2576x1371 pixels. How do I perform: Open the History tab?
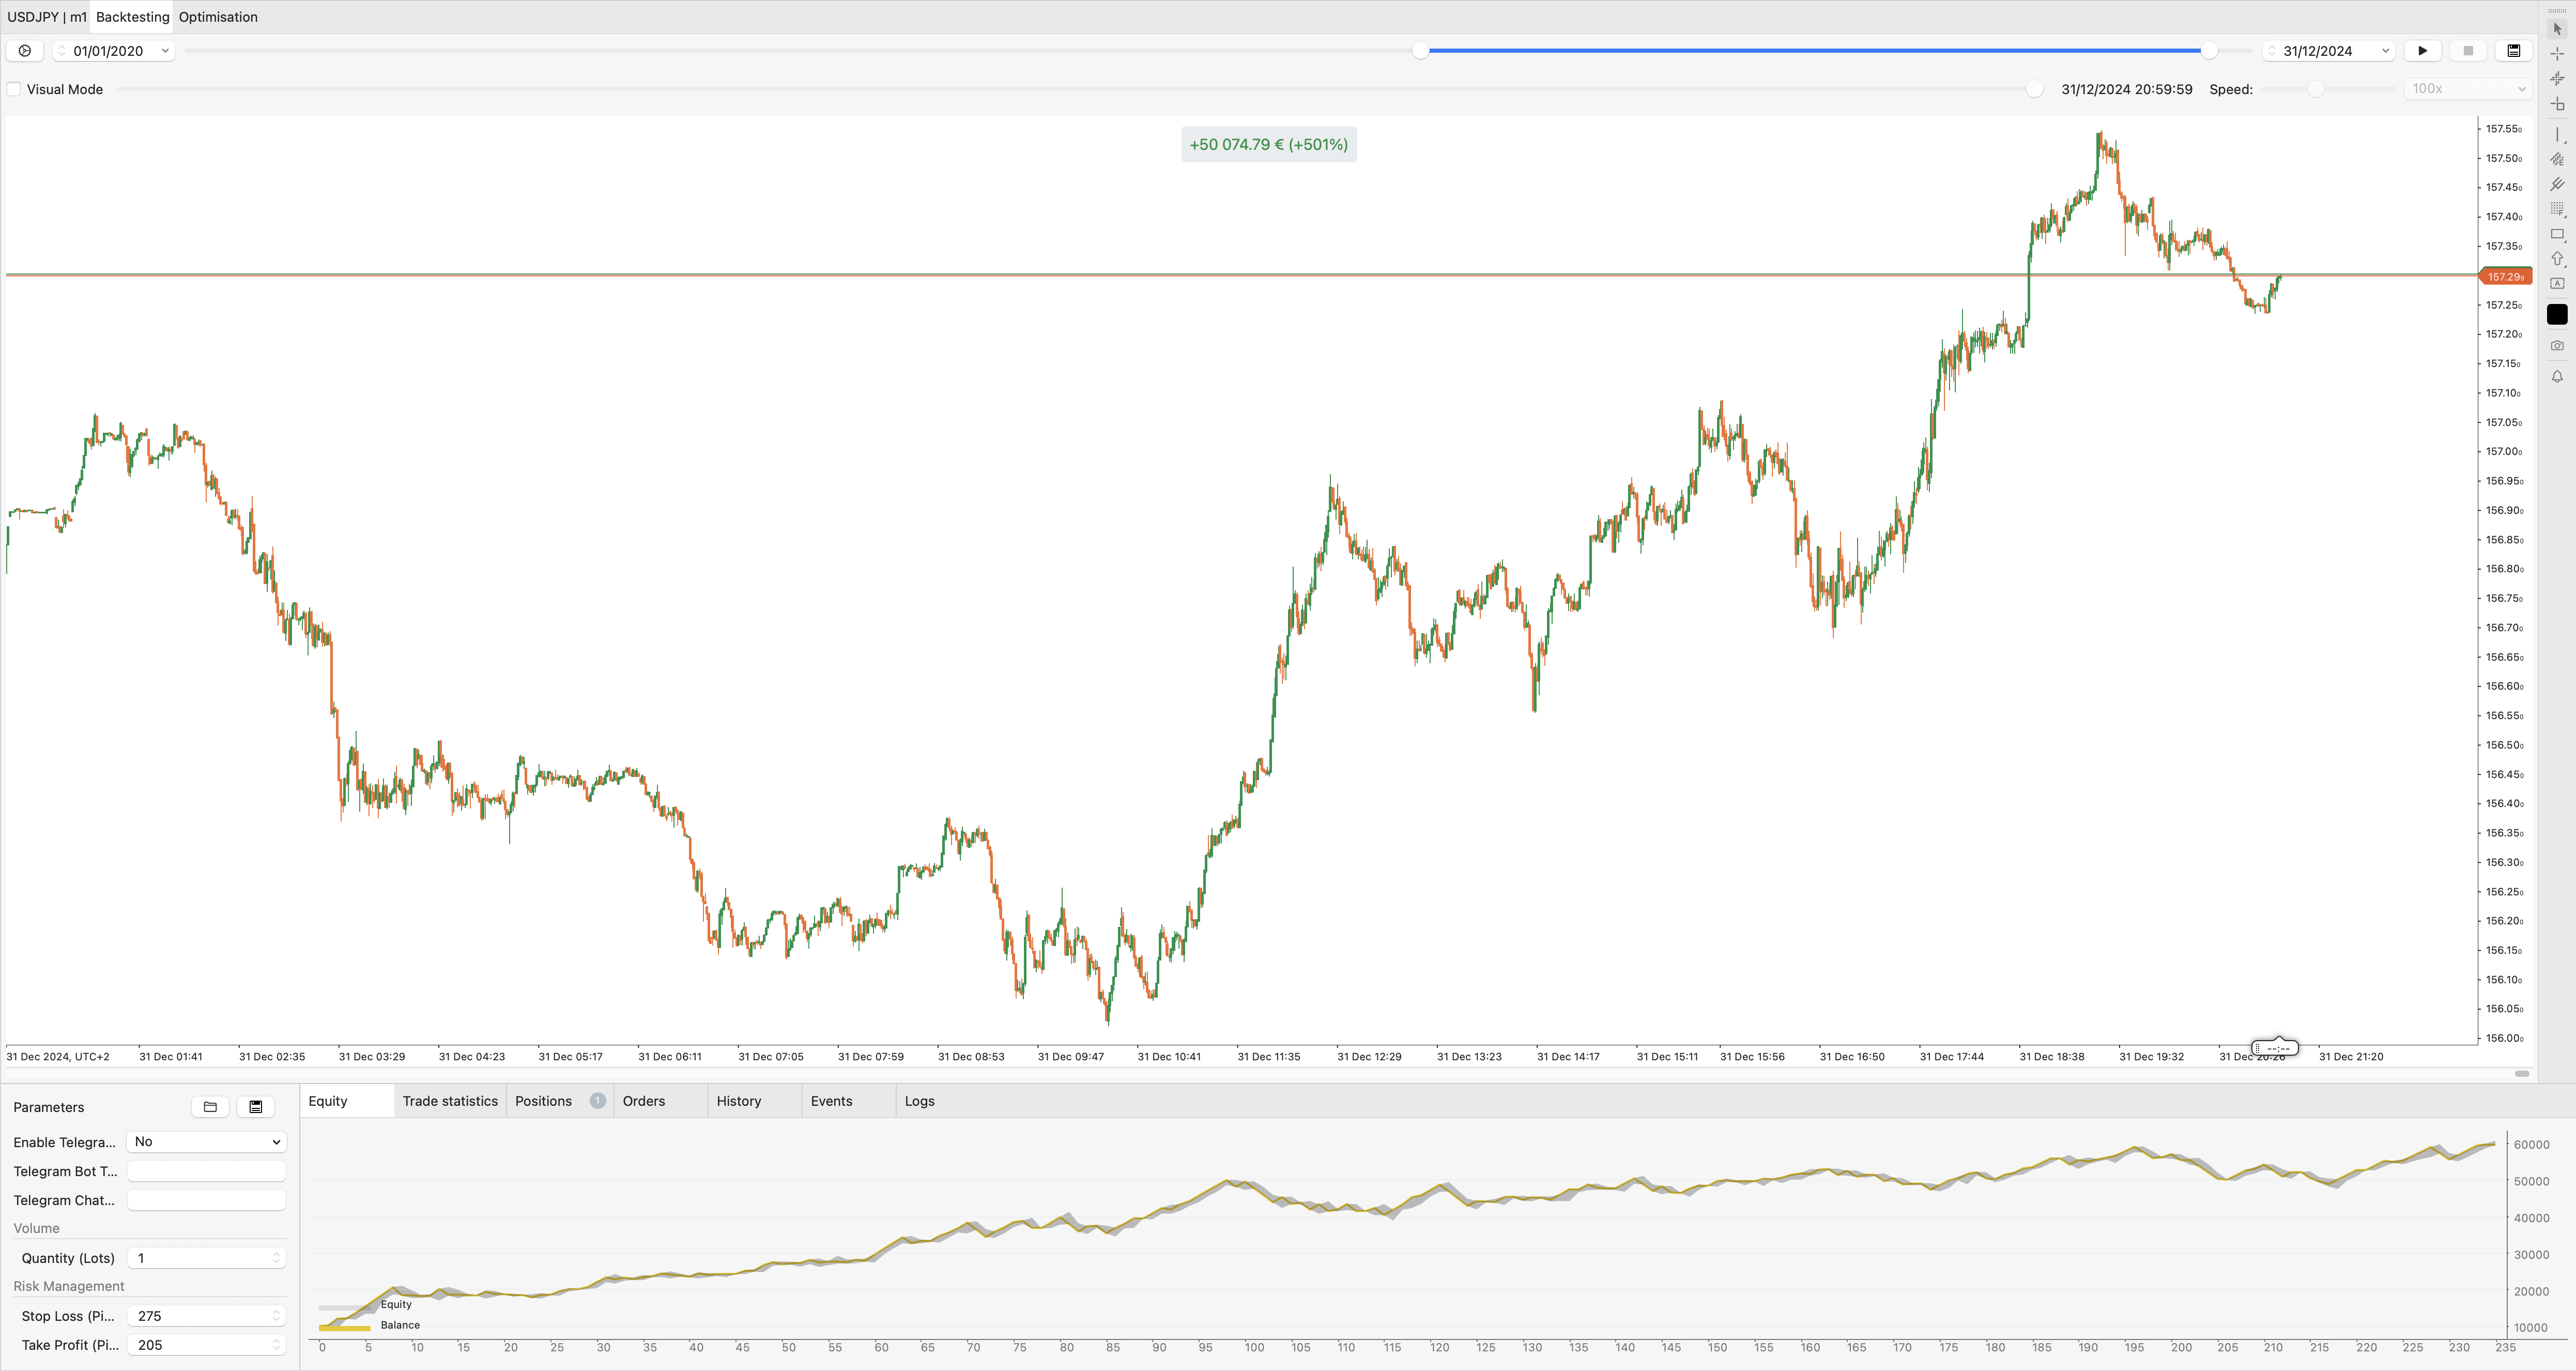click(755, 1101)
